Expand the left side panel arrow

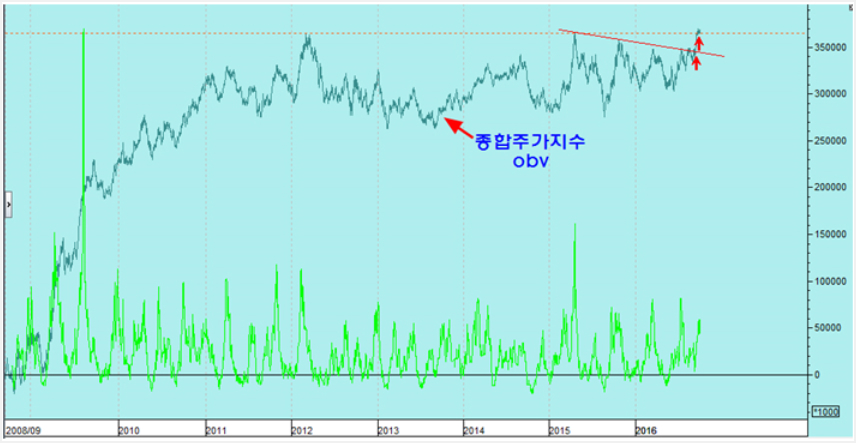[x=9, y=203]
